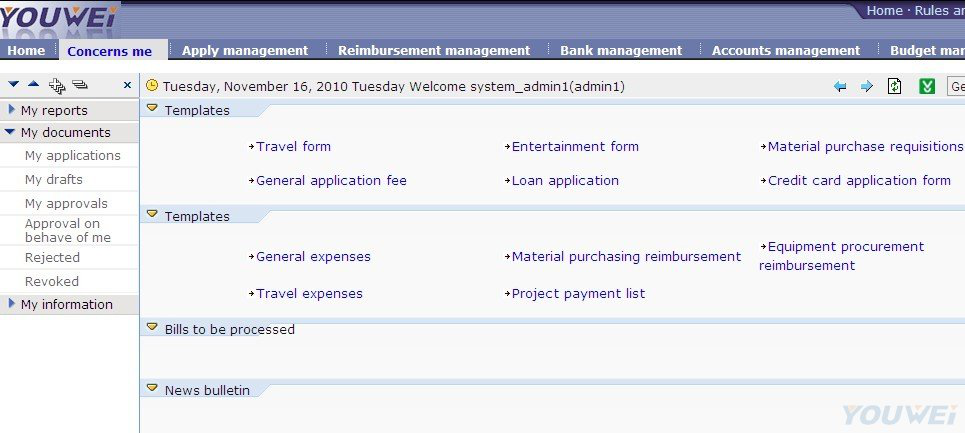Expand the My reports tree node
Viewport: 965px width, 433px height.
tap(12, 109)
